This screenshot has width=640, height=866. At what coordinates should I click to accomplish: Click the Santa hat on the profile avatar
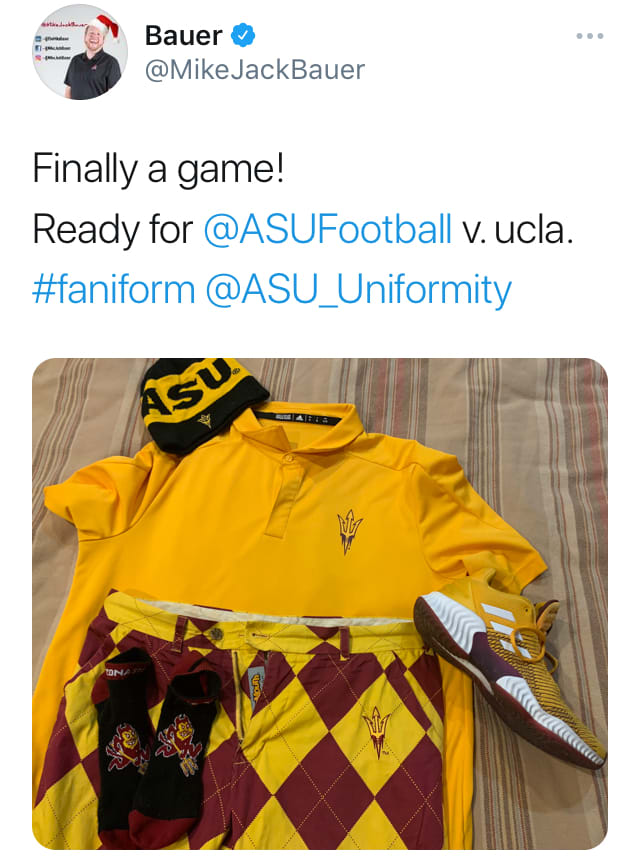tap(105, 26)
